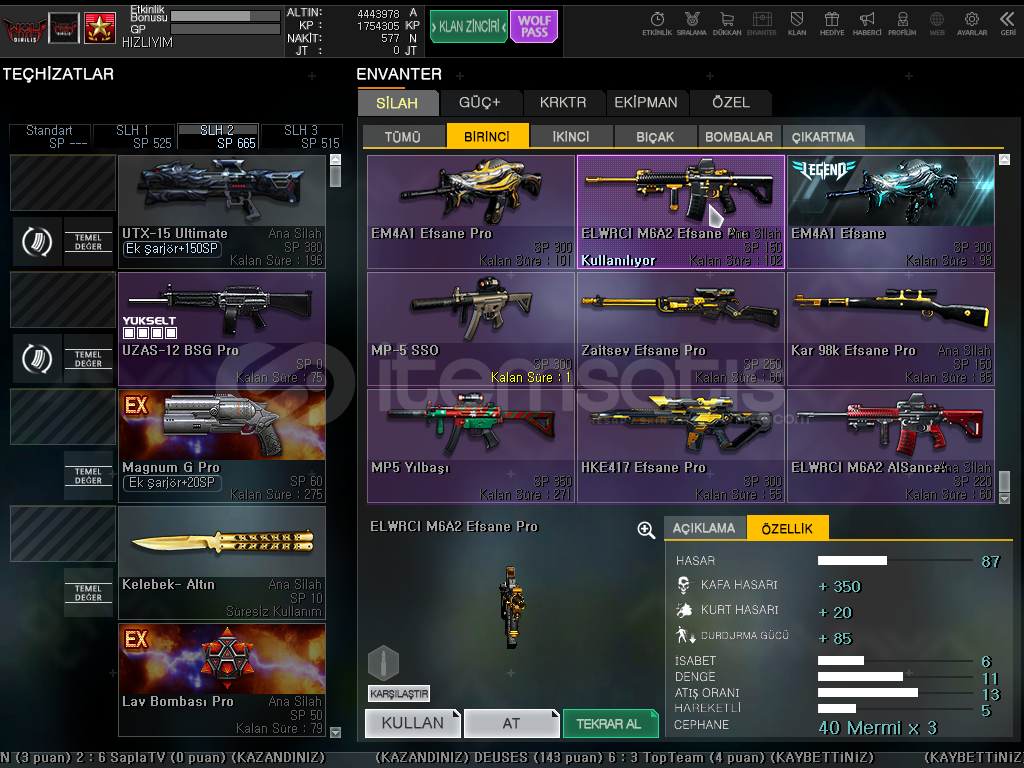Select the TÜMÜ weapon filter tab
This screenshot has width=1024, height=768.
click(403, 136)
